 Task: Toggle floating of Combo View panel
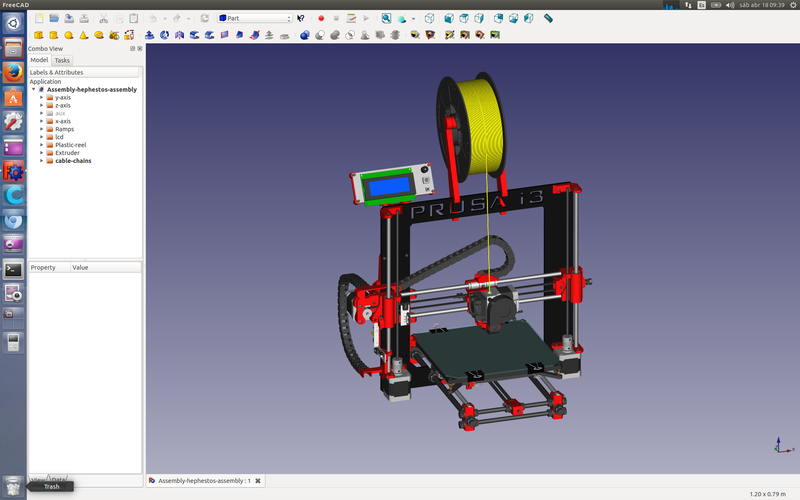pyautogui.click(x=132, y=48)
